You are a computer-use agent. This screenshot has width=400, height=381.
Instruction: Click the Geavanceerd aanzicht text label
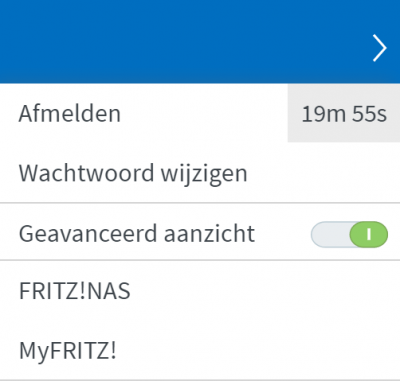point(137,233)
